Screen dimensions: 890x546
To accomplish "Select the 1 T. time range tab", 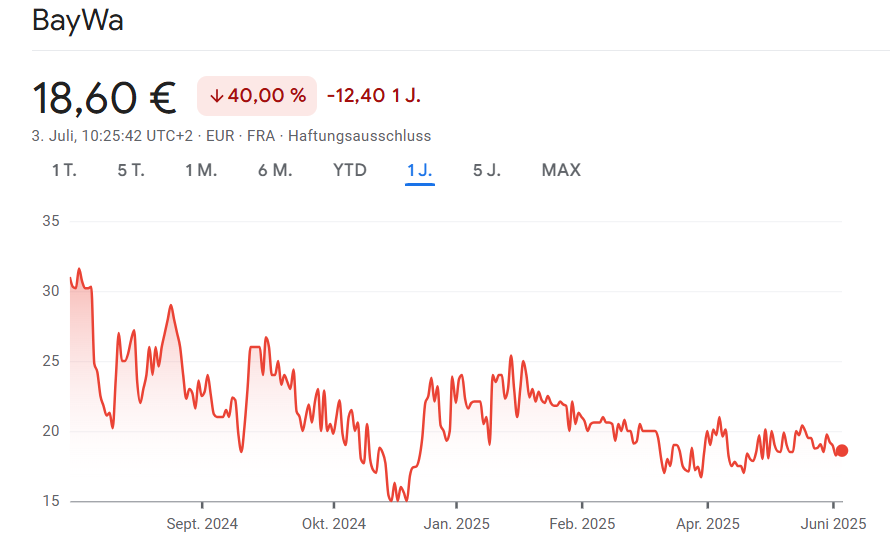I will coord(64,170).
